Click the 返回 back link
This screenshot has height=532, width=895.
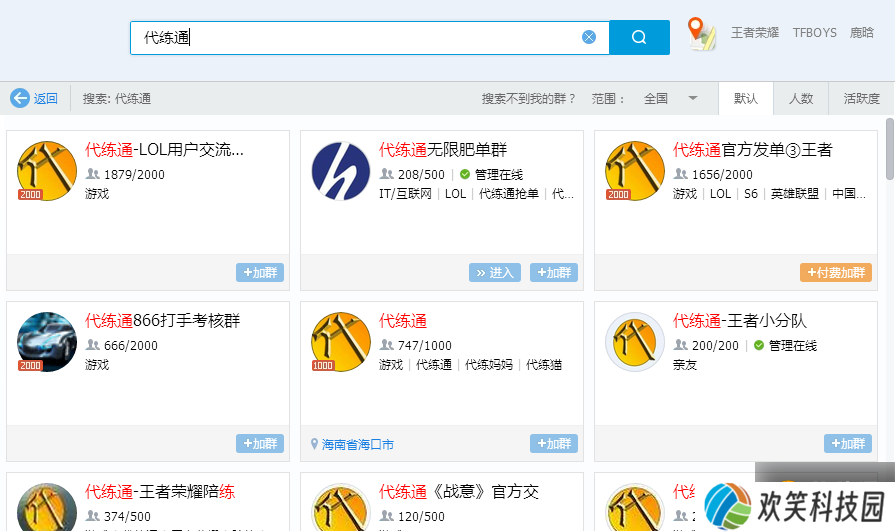pos(45,99)
